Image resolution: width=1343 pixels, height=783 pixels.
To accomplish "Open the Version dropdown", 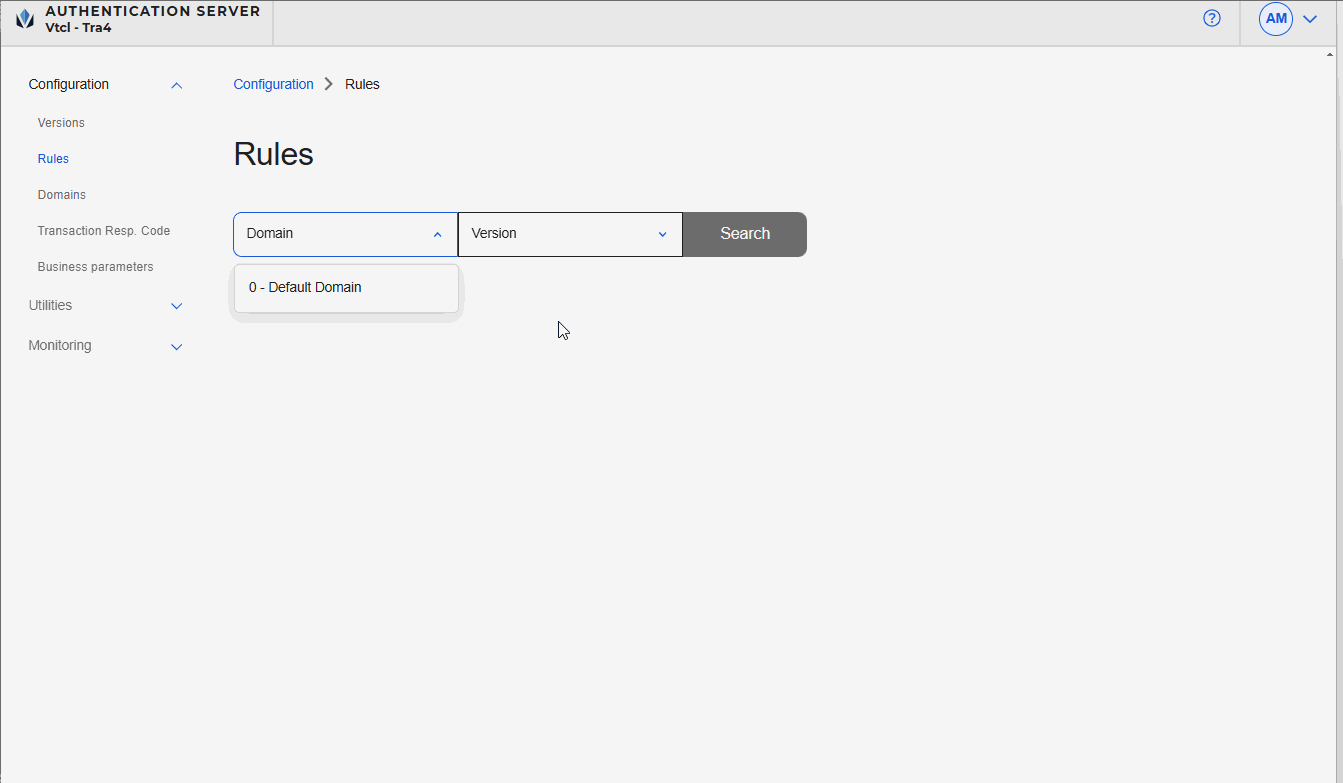I will 560,234.
